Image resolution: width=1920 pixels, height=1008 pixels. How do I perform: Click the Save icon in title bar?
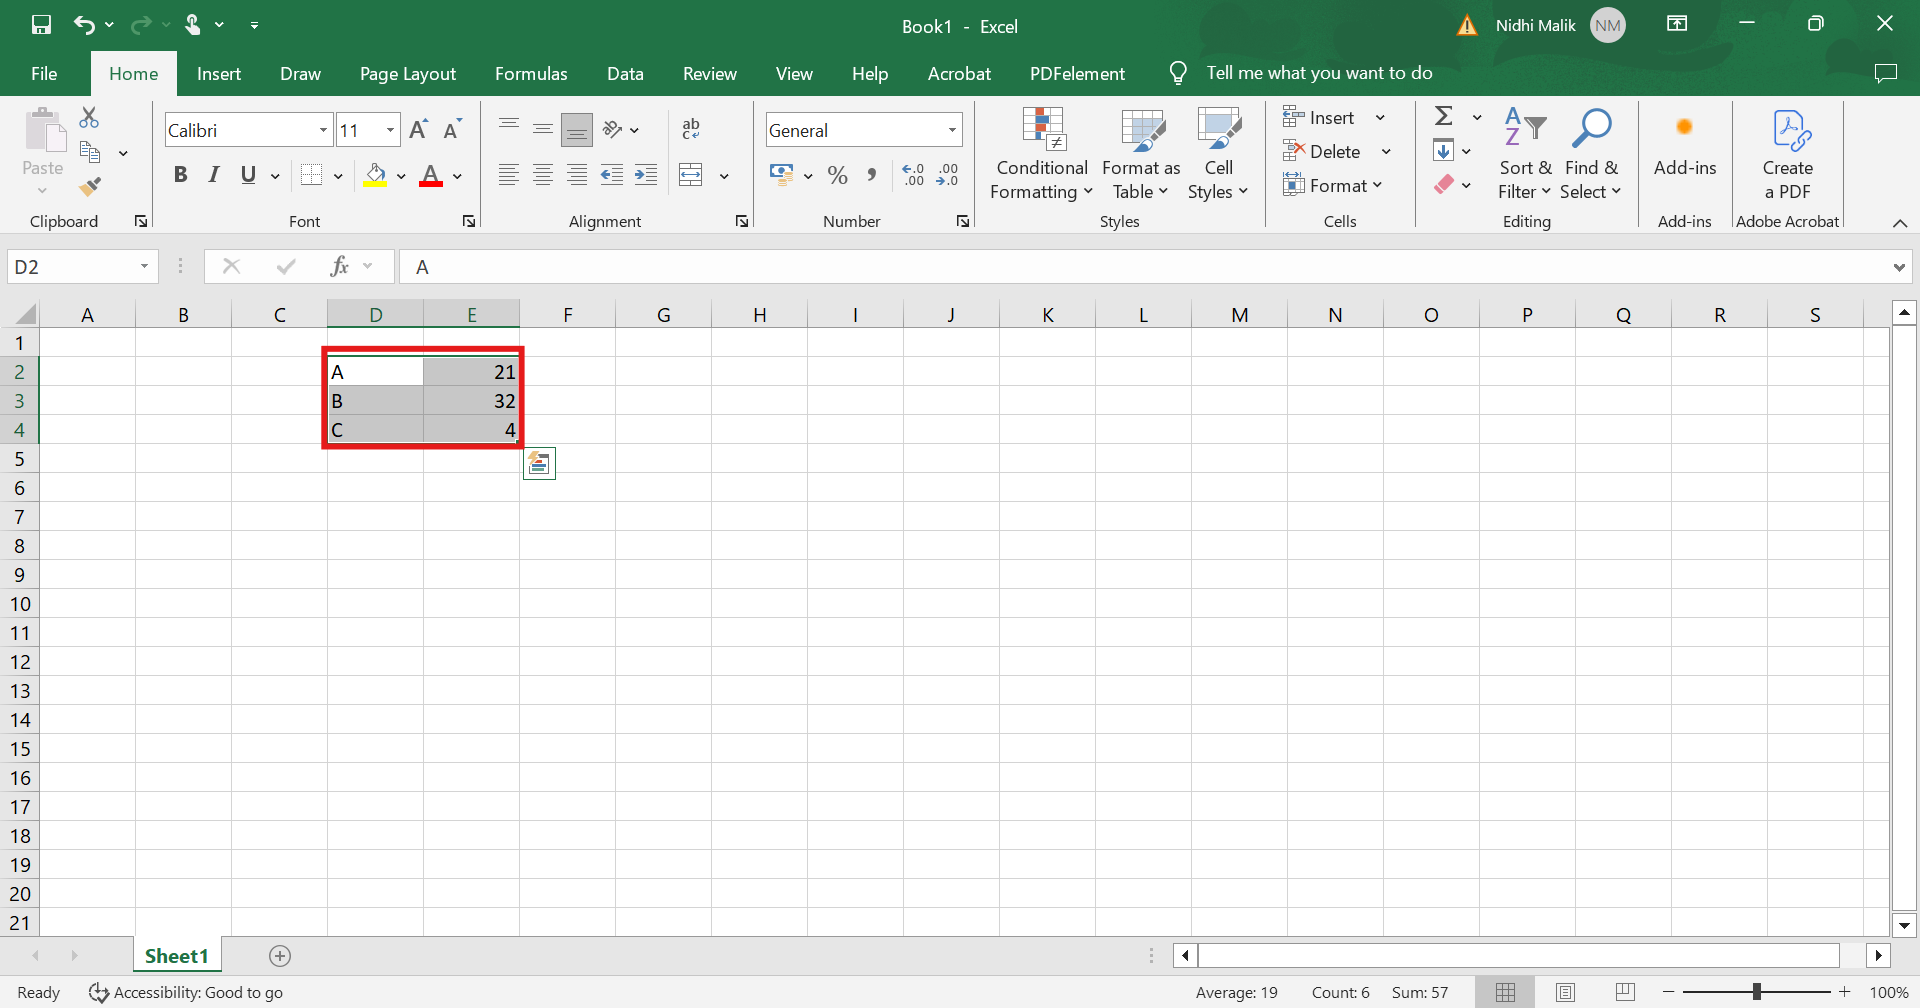41,25
